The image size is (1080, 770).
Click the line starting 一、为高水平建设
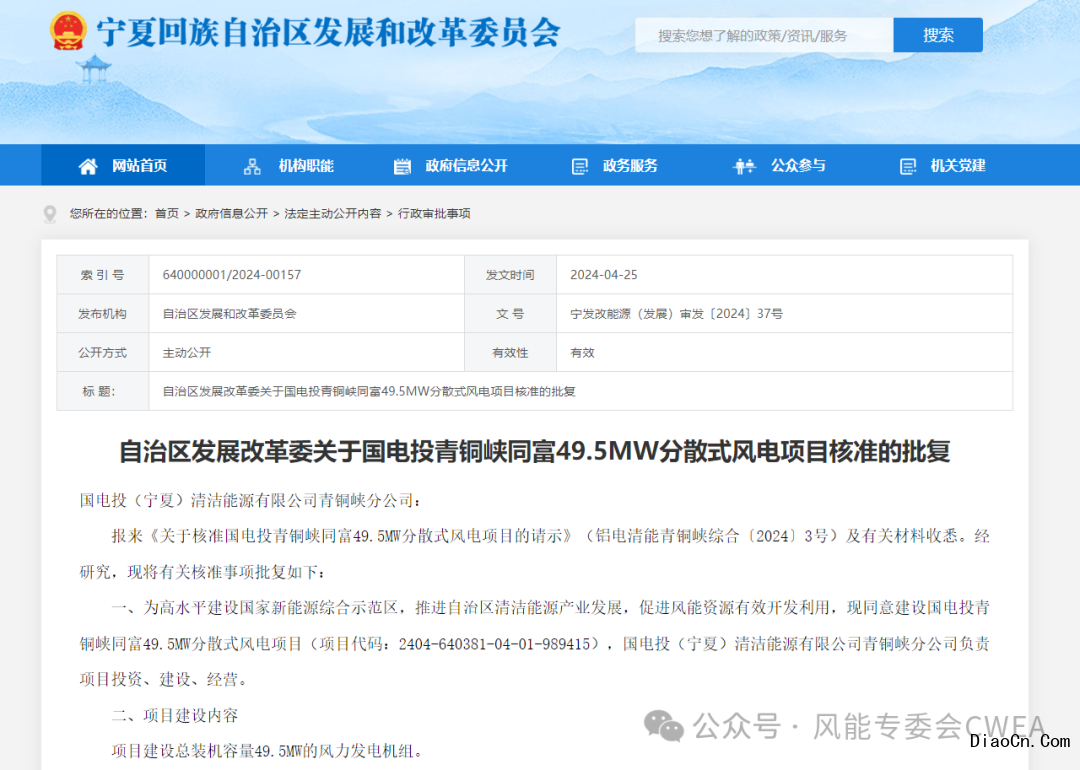pyautogui.click(x=550, y=608)
